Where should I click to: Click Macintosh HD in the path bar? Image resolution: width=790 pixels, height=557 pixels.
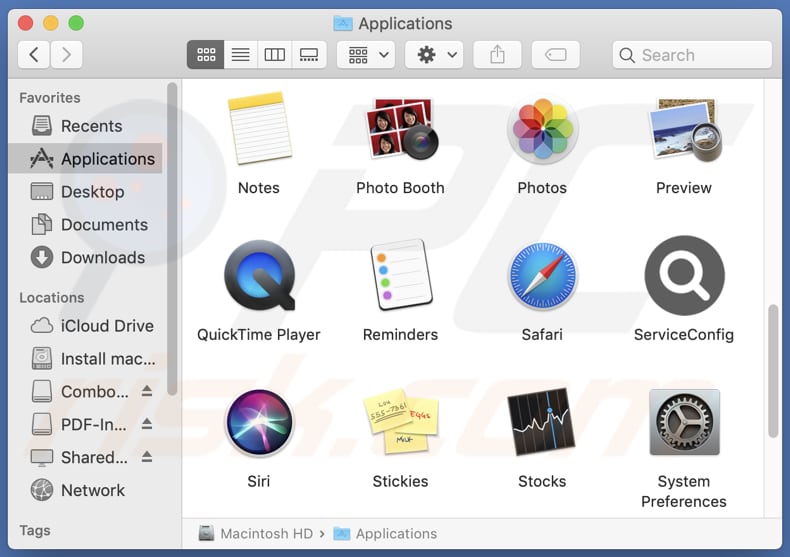tap(256, 533)
